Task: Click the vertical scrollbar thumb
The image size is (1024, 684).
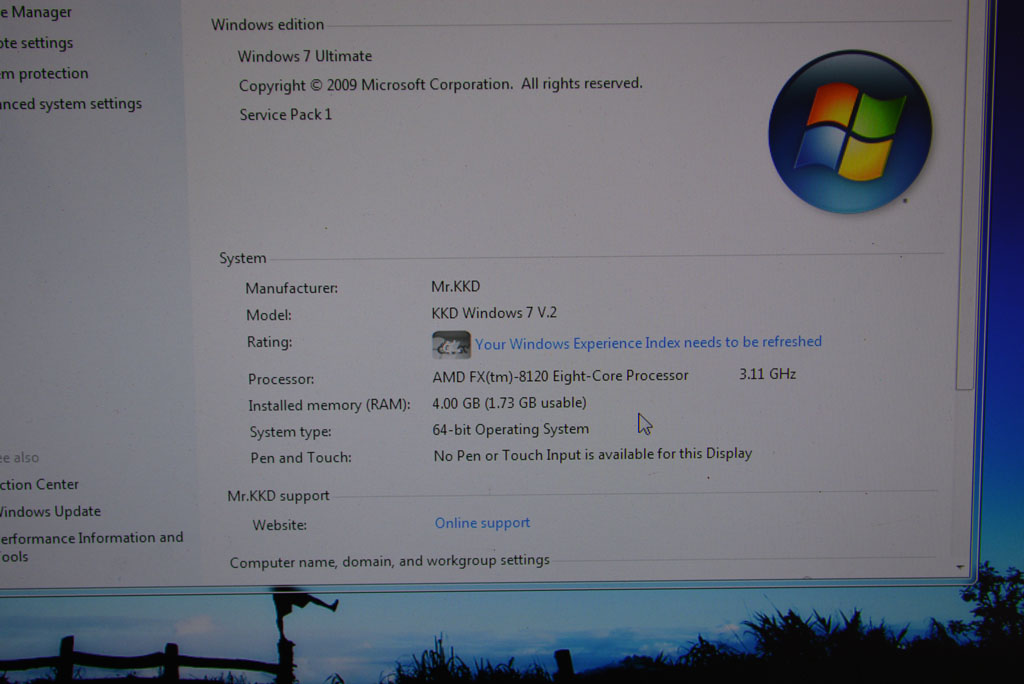Action: coord(964,196)
